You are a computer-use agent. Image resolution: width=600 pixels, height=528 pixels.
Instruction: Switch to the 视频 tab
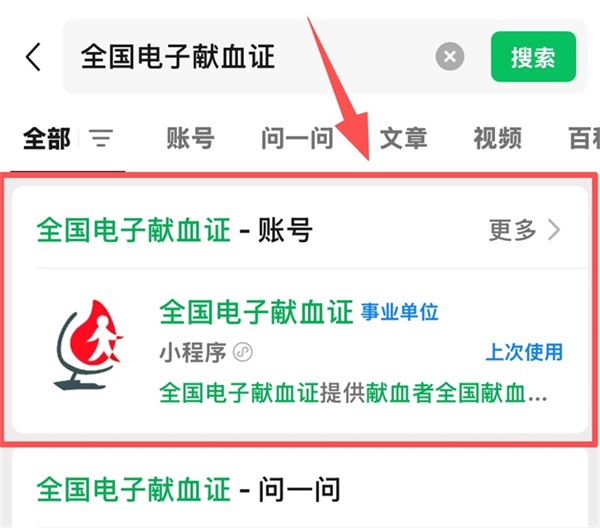(497, 138)
